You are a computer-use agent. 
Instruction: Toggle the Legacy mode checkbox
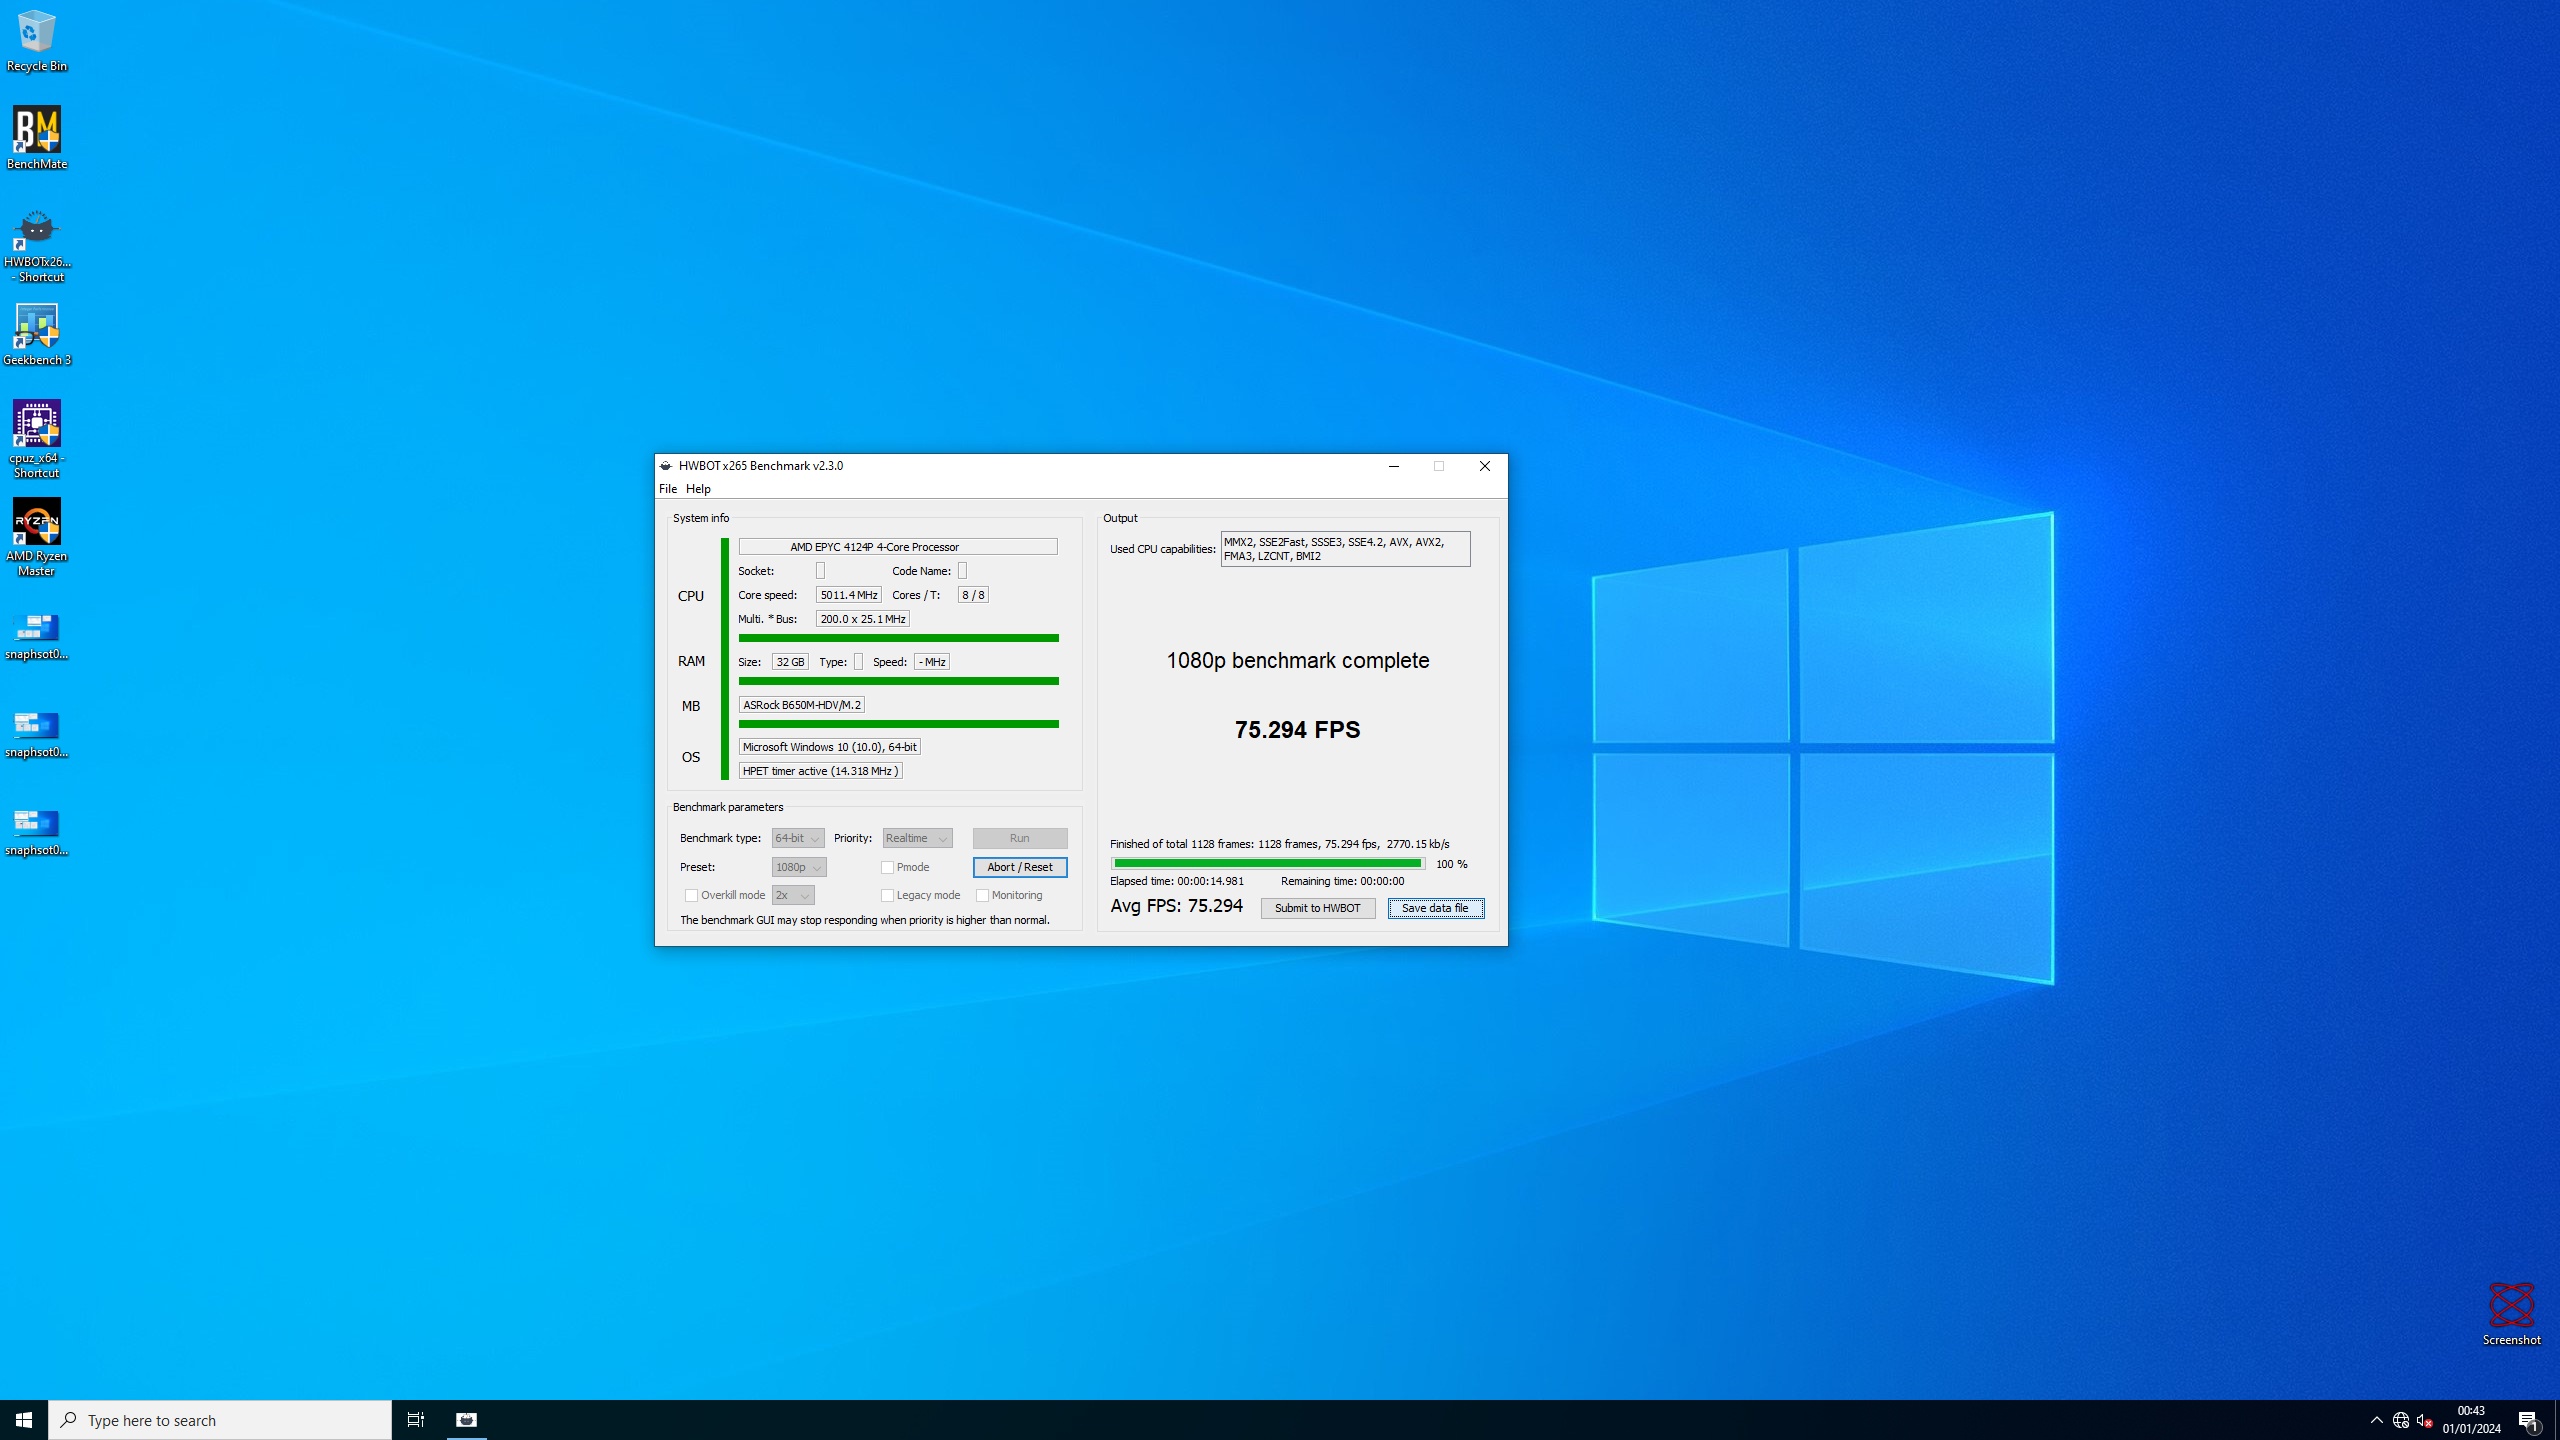(x=887, y=895)
